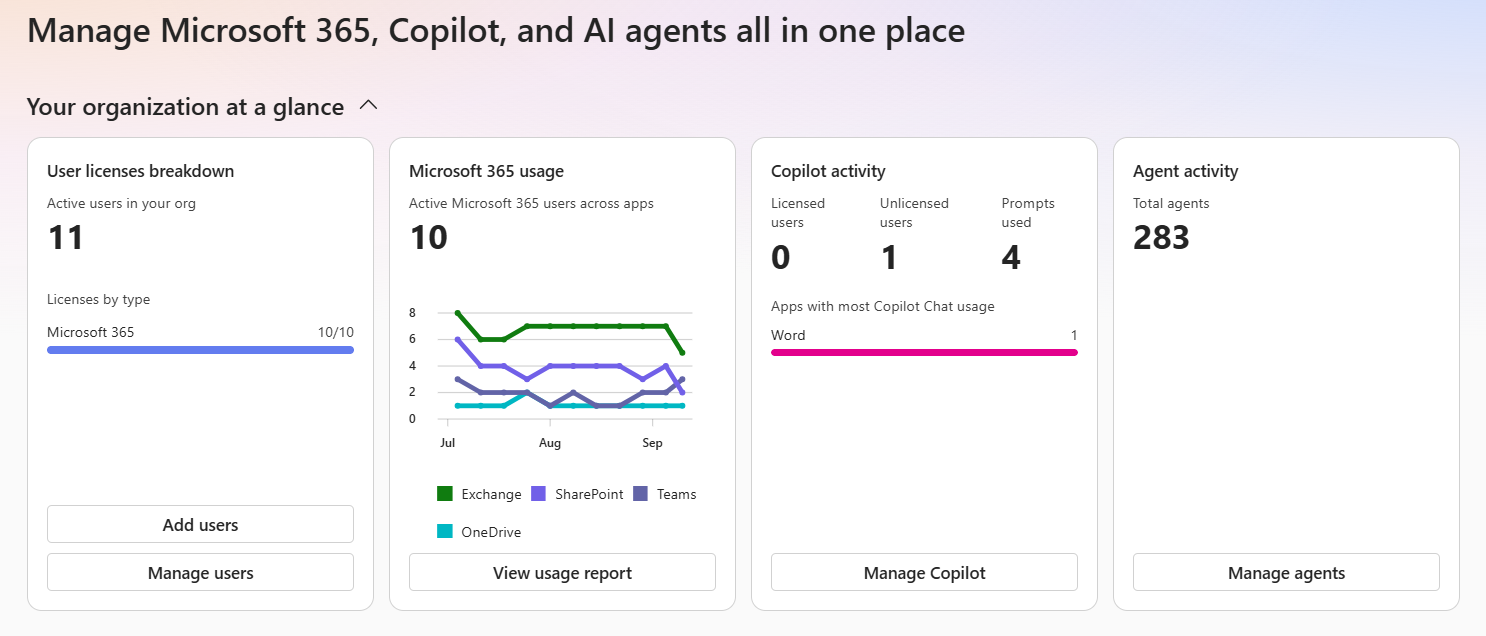Click the Licensed users value 0
The width and height of the screenshot is (1486, 636).
tap(781, 258)
